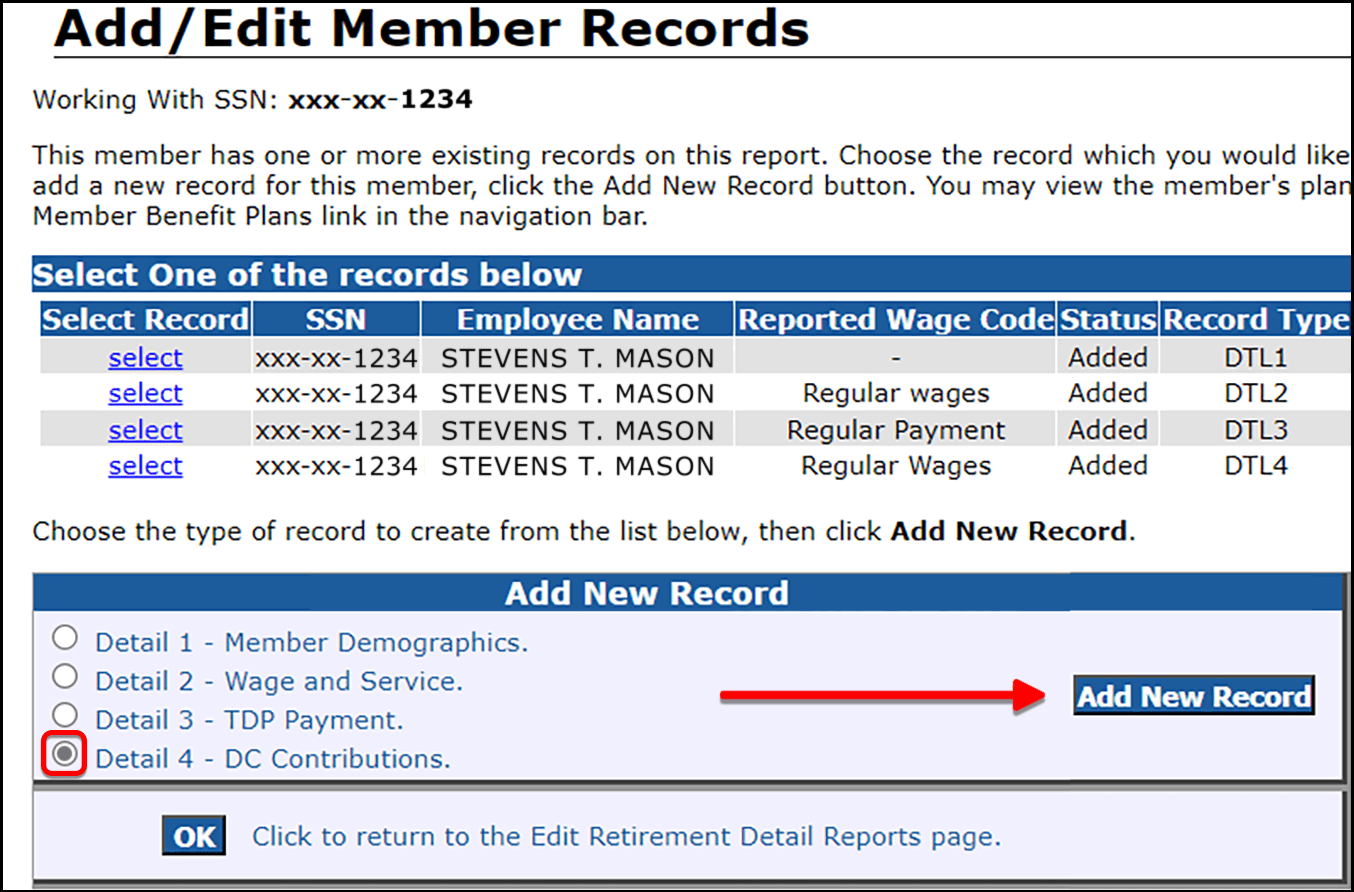Select the DTL4 Regular Wages record
This screenshot has height=892, width=1354.
(x=145, y=465)
